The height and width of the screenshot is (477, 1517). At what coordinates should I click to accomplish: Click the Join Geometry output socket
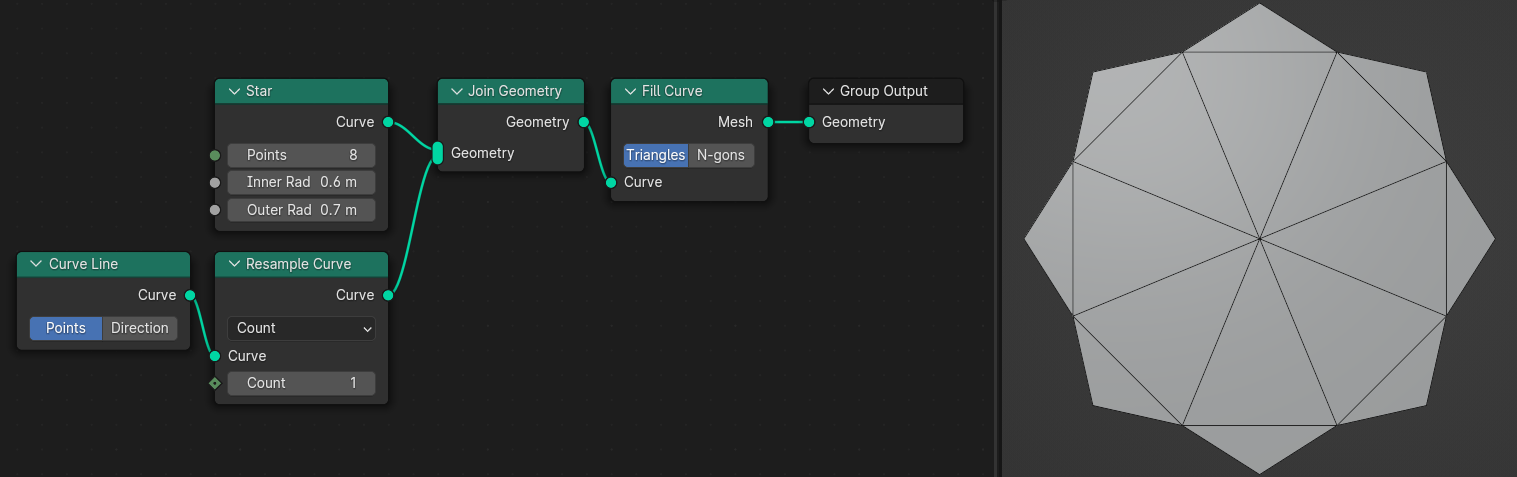pos(584,122)
